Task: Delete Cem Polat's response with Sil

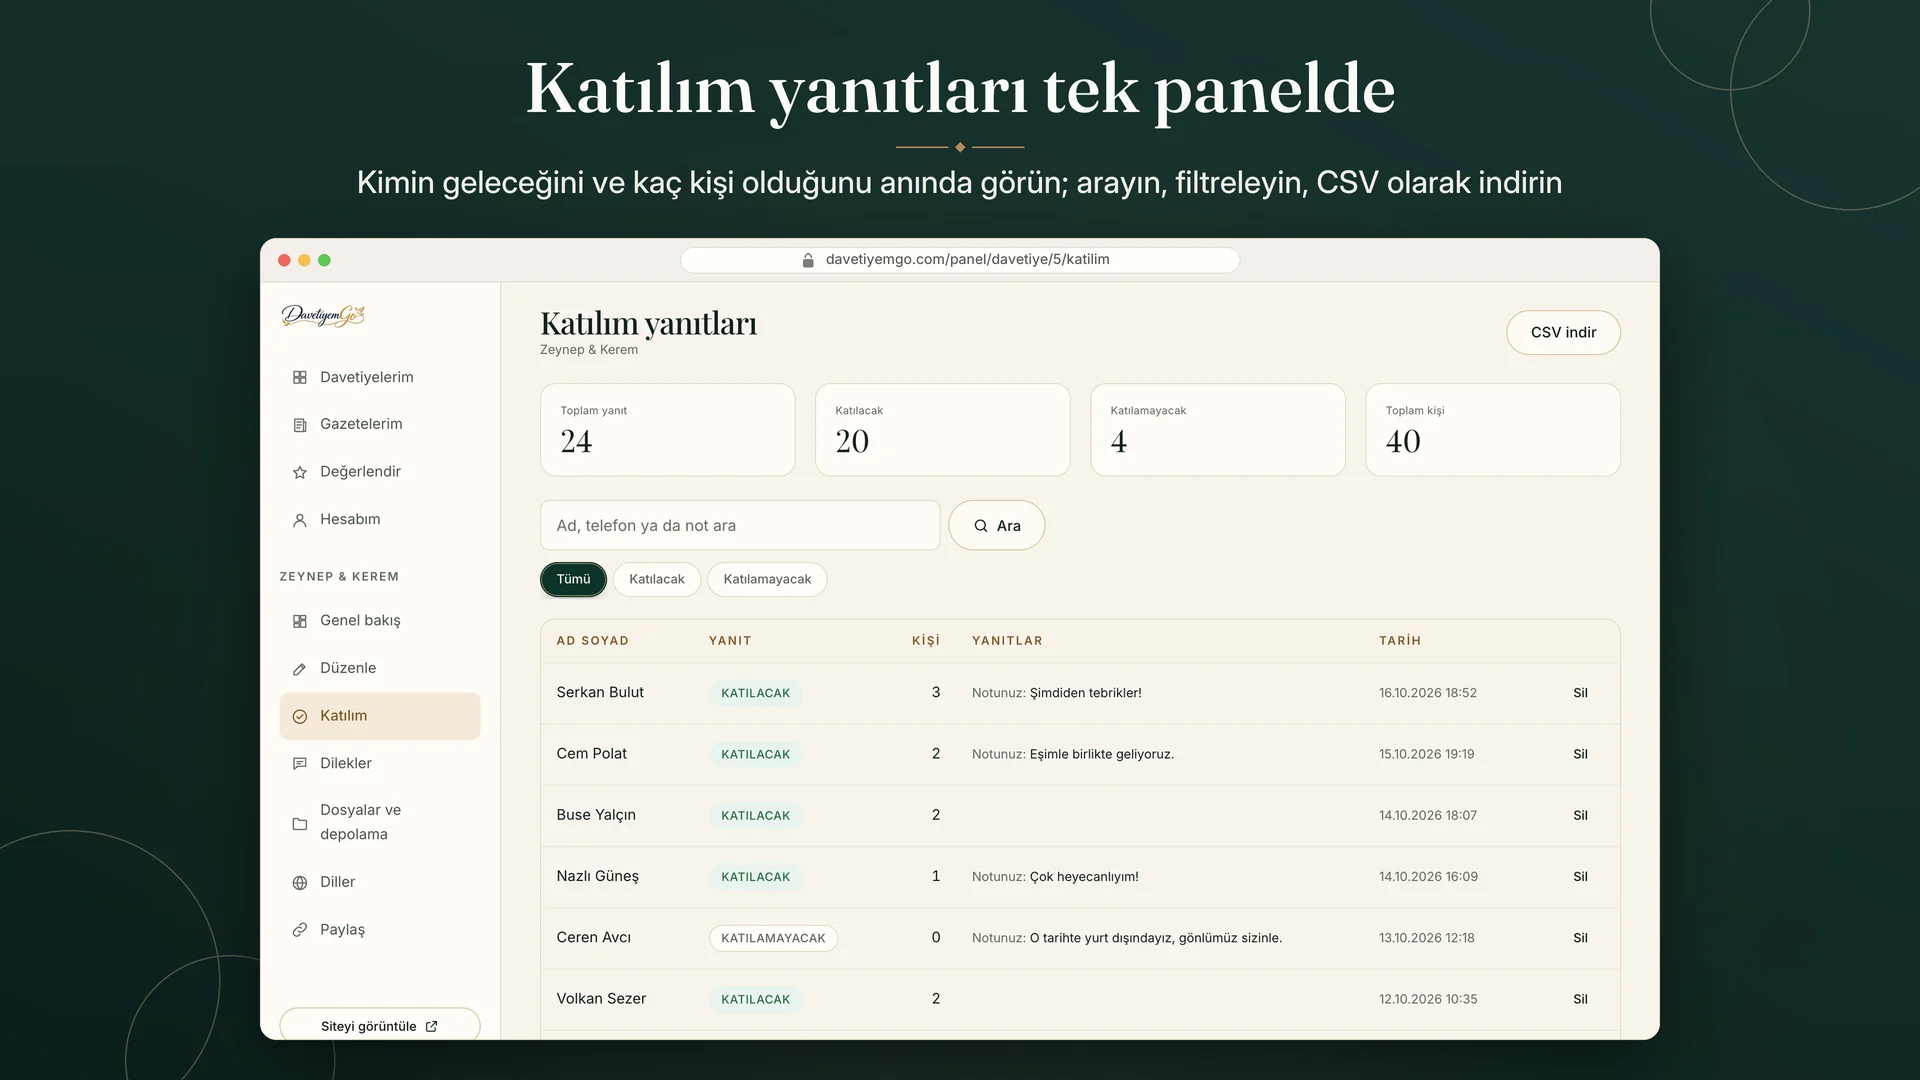Action: pyautogui.click(x=1580, y=754)
